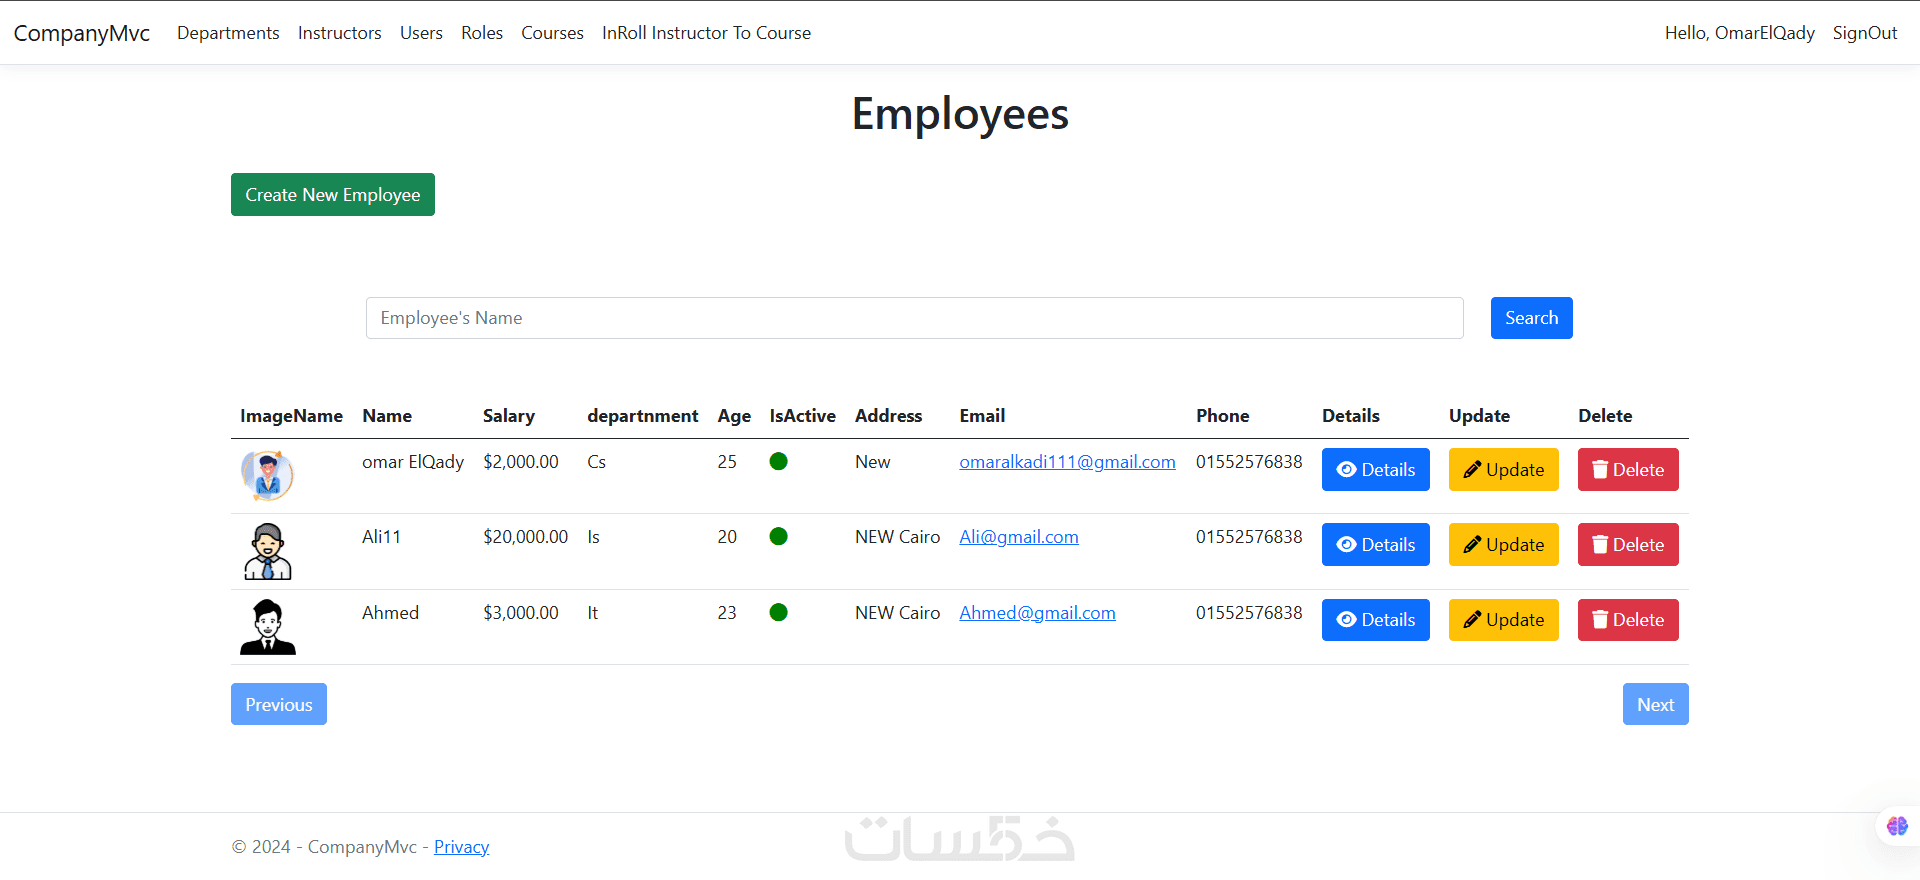Focus the Employee's Name search field

click(914, 318)
